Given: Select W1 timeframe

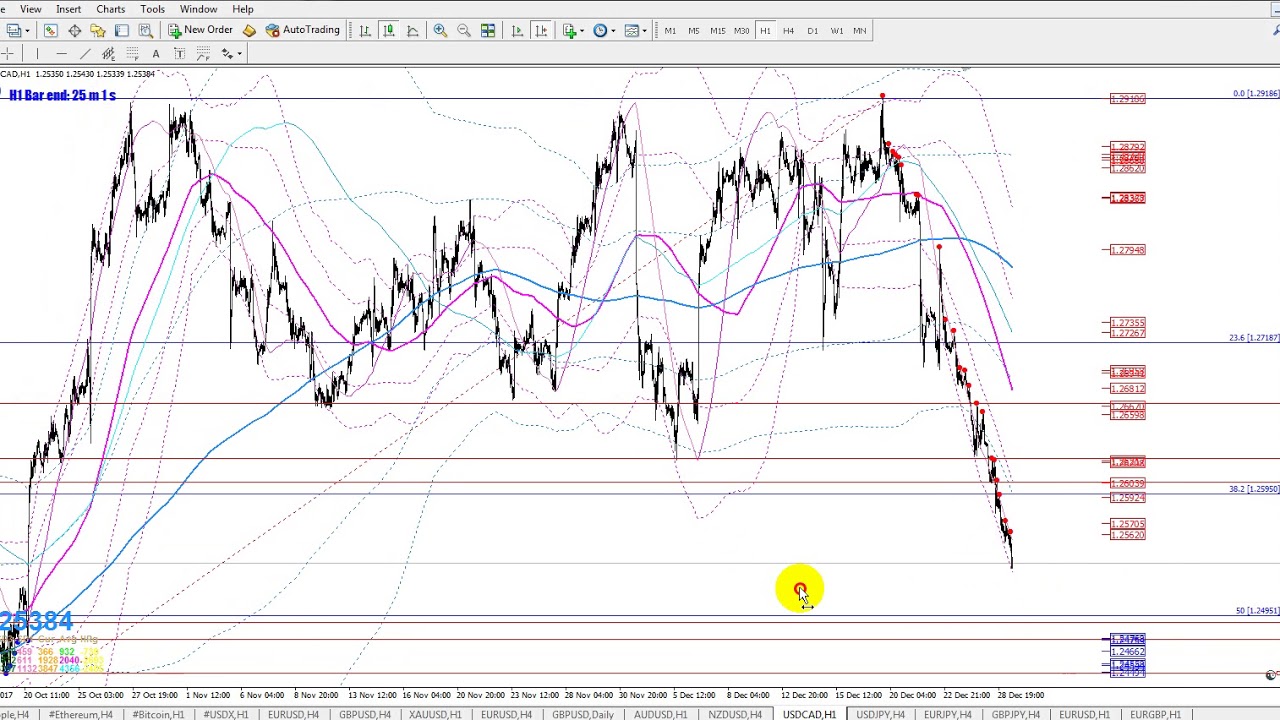Looking at the screenshot, I should pos(836,31).
